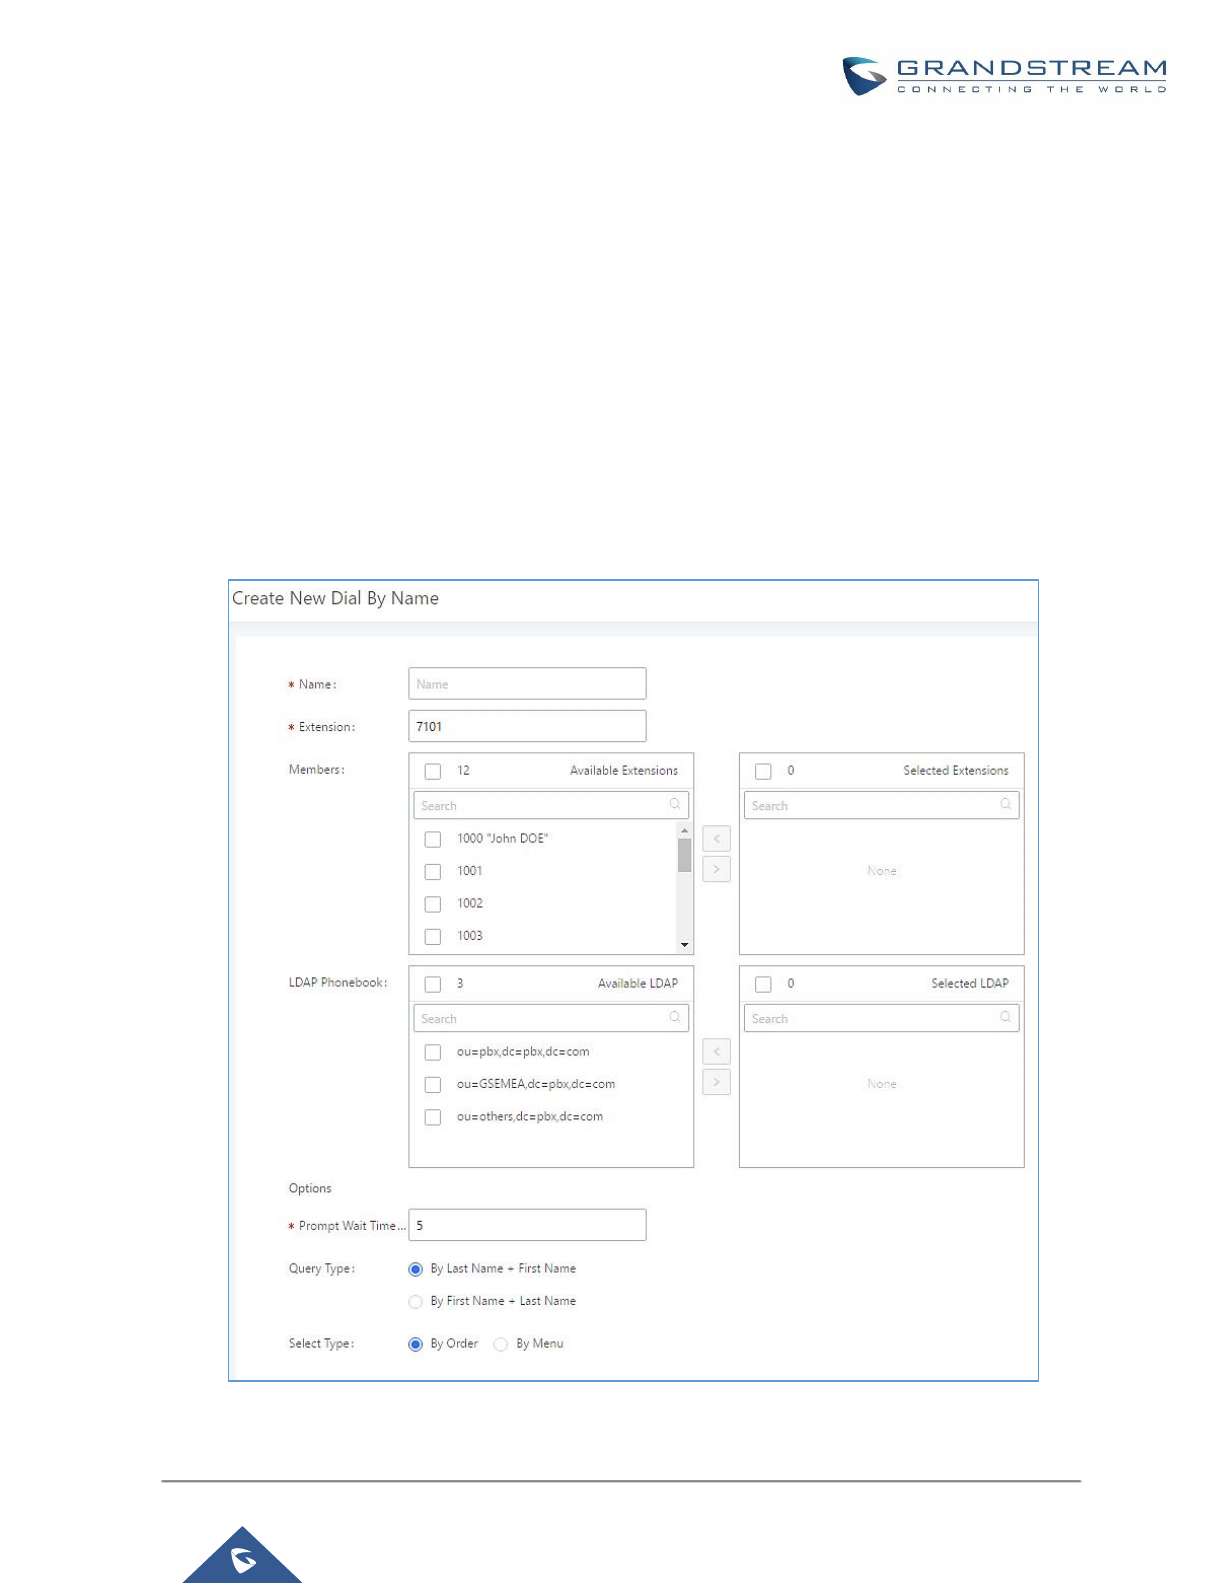The image size is (1224, 1584).
Task: Select By Last Name + First Name query
Action: point(416,1269)
